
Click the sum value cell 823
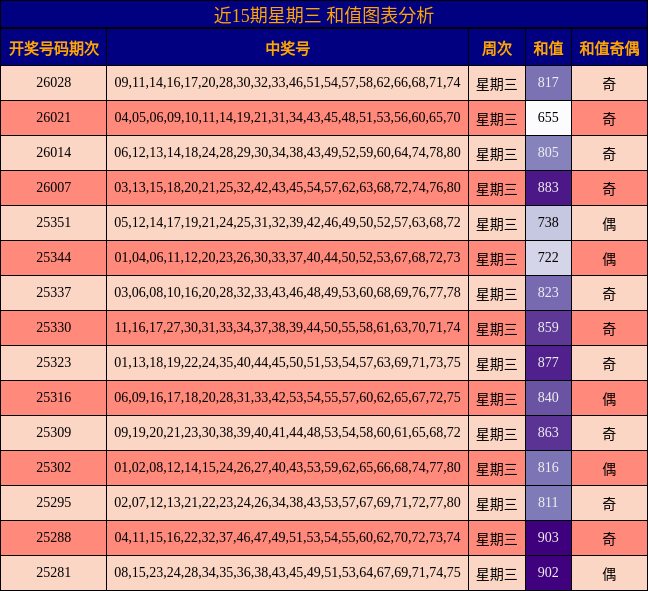548,293
